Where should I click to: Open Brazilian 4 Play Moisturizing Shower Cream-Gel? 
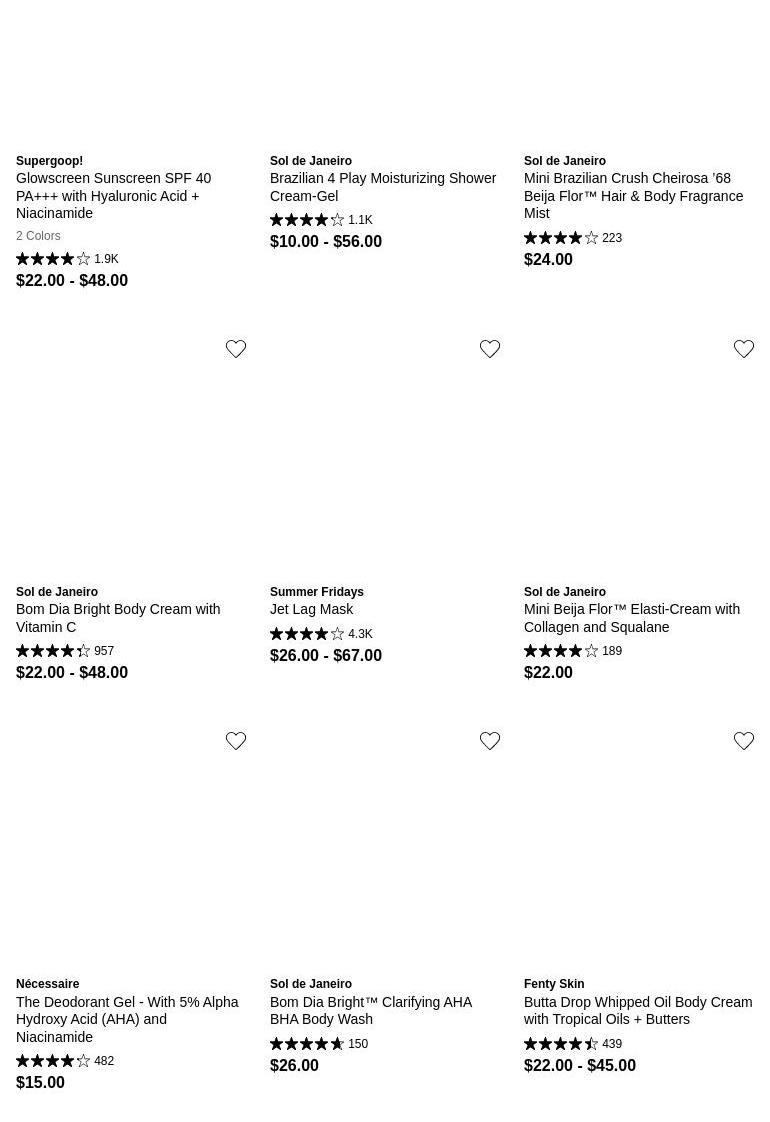click(x=383, y=187)
